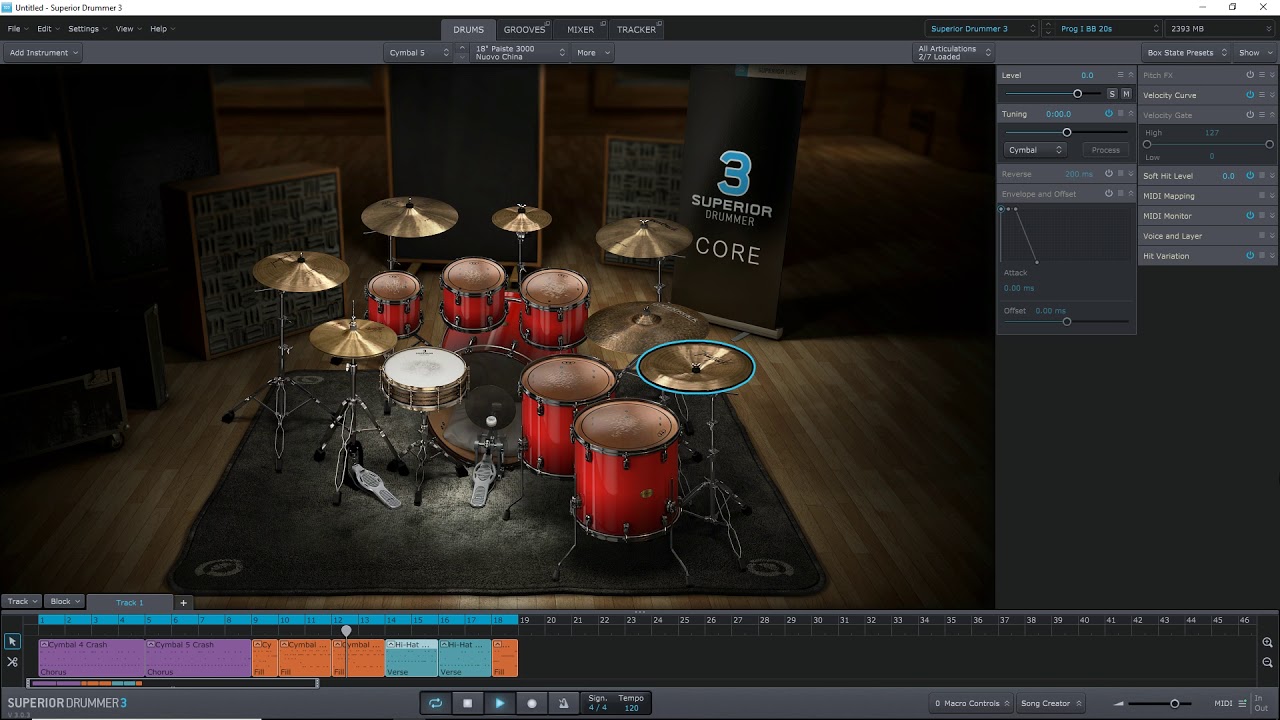The height and width of the screenshot is (720, 1280).
Task: Open the Show dropdown
Action: tap(1254, 53)
